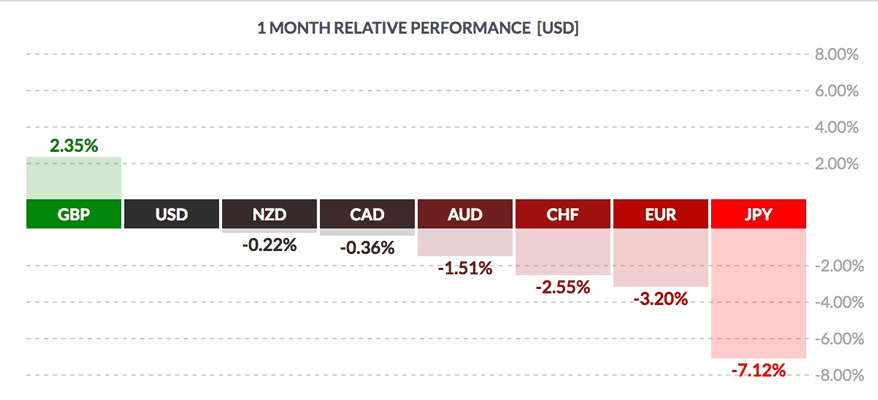Screen dimensions: 878x400
Task: Click the NZD currency label
Action: tap(269, 213)
